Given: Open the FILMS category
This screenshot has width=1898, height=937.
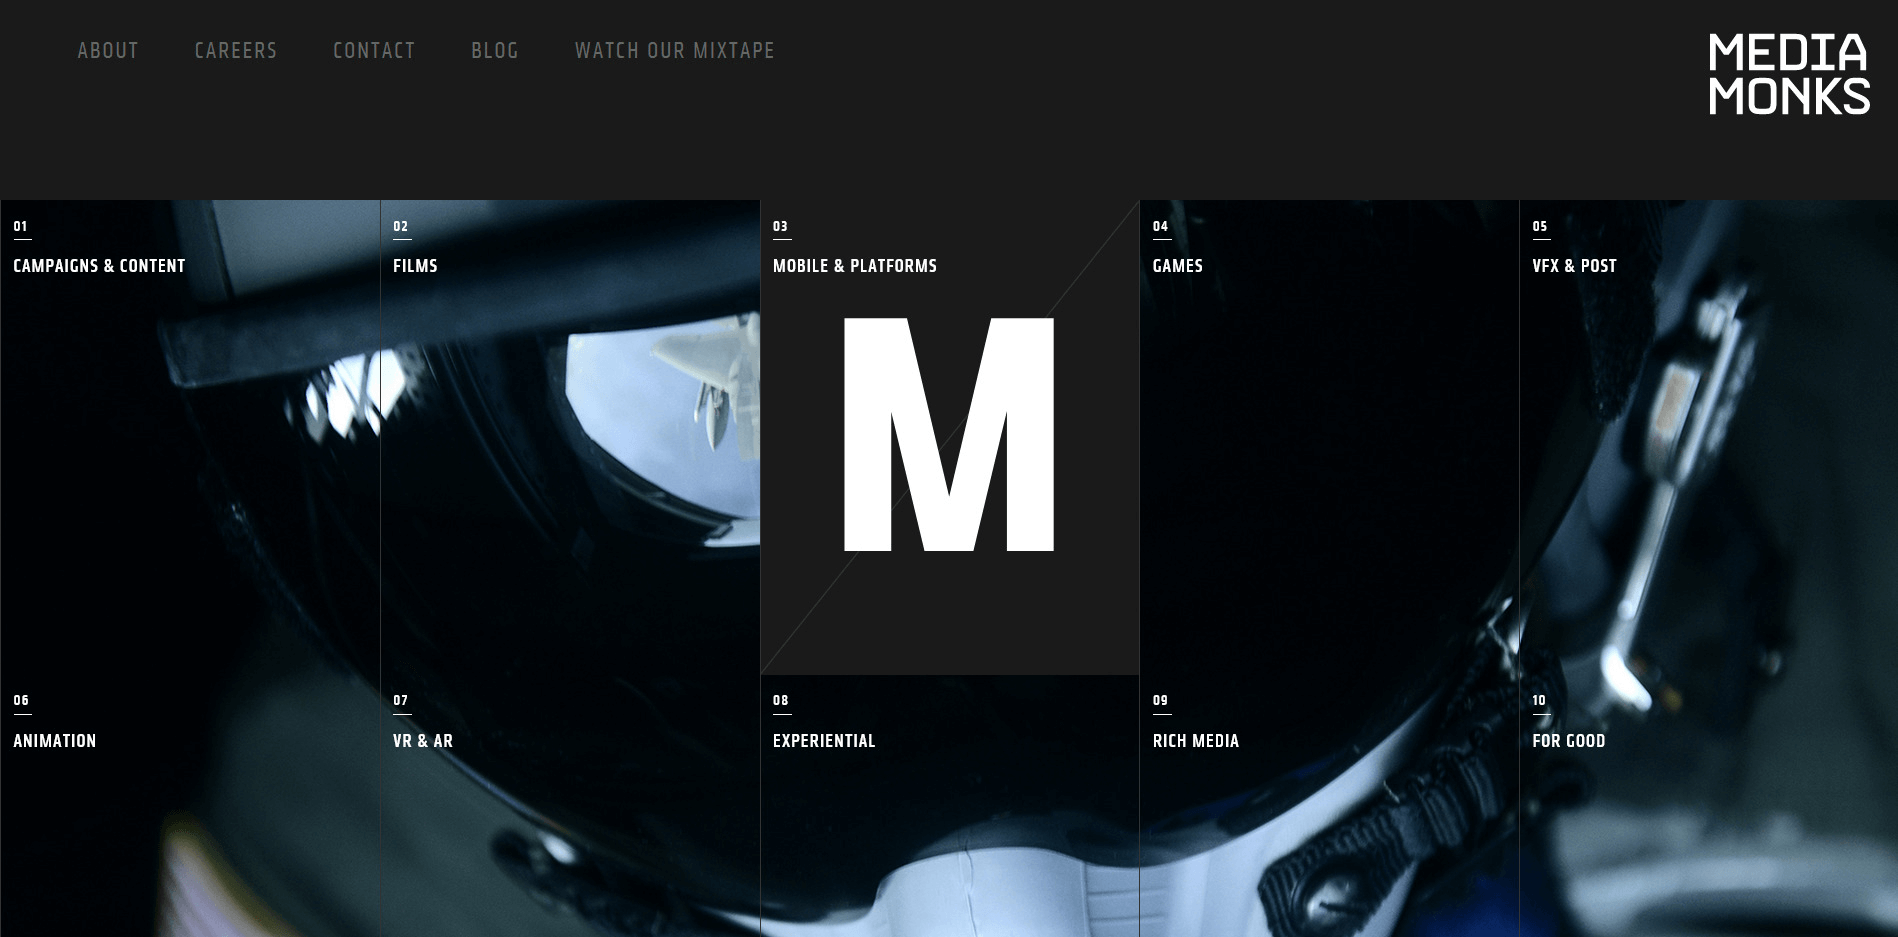Looking at the screenshot, I should pos(416,266).
